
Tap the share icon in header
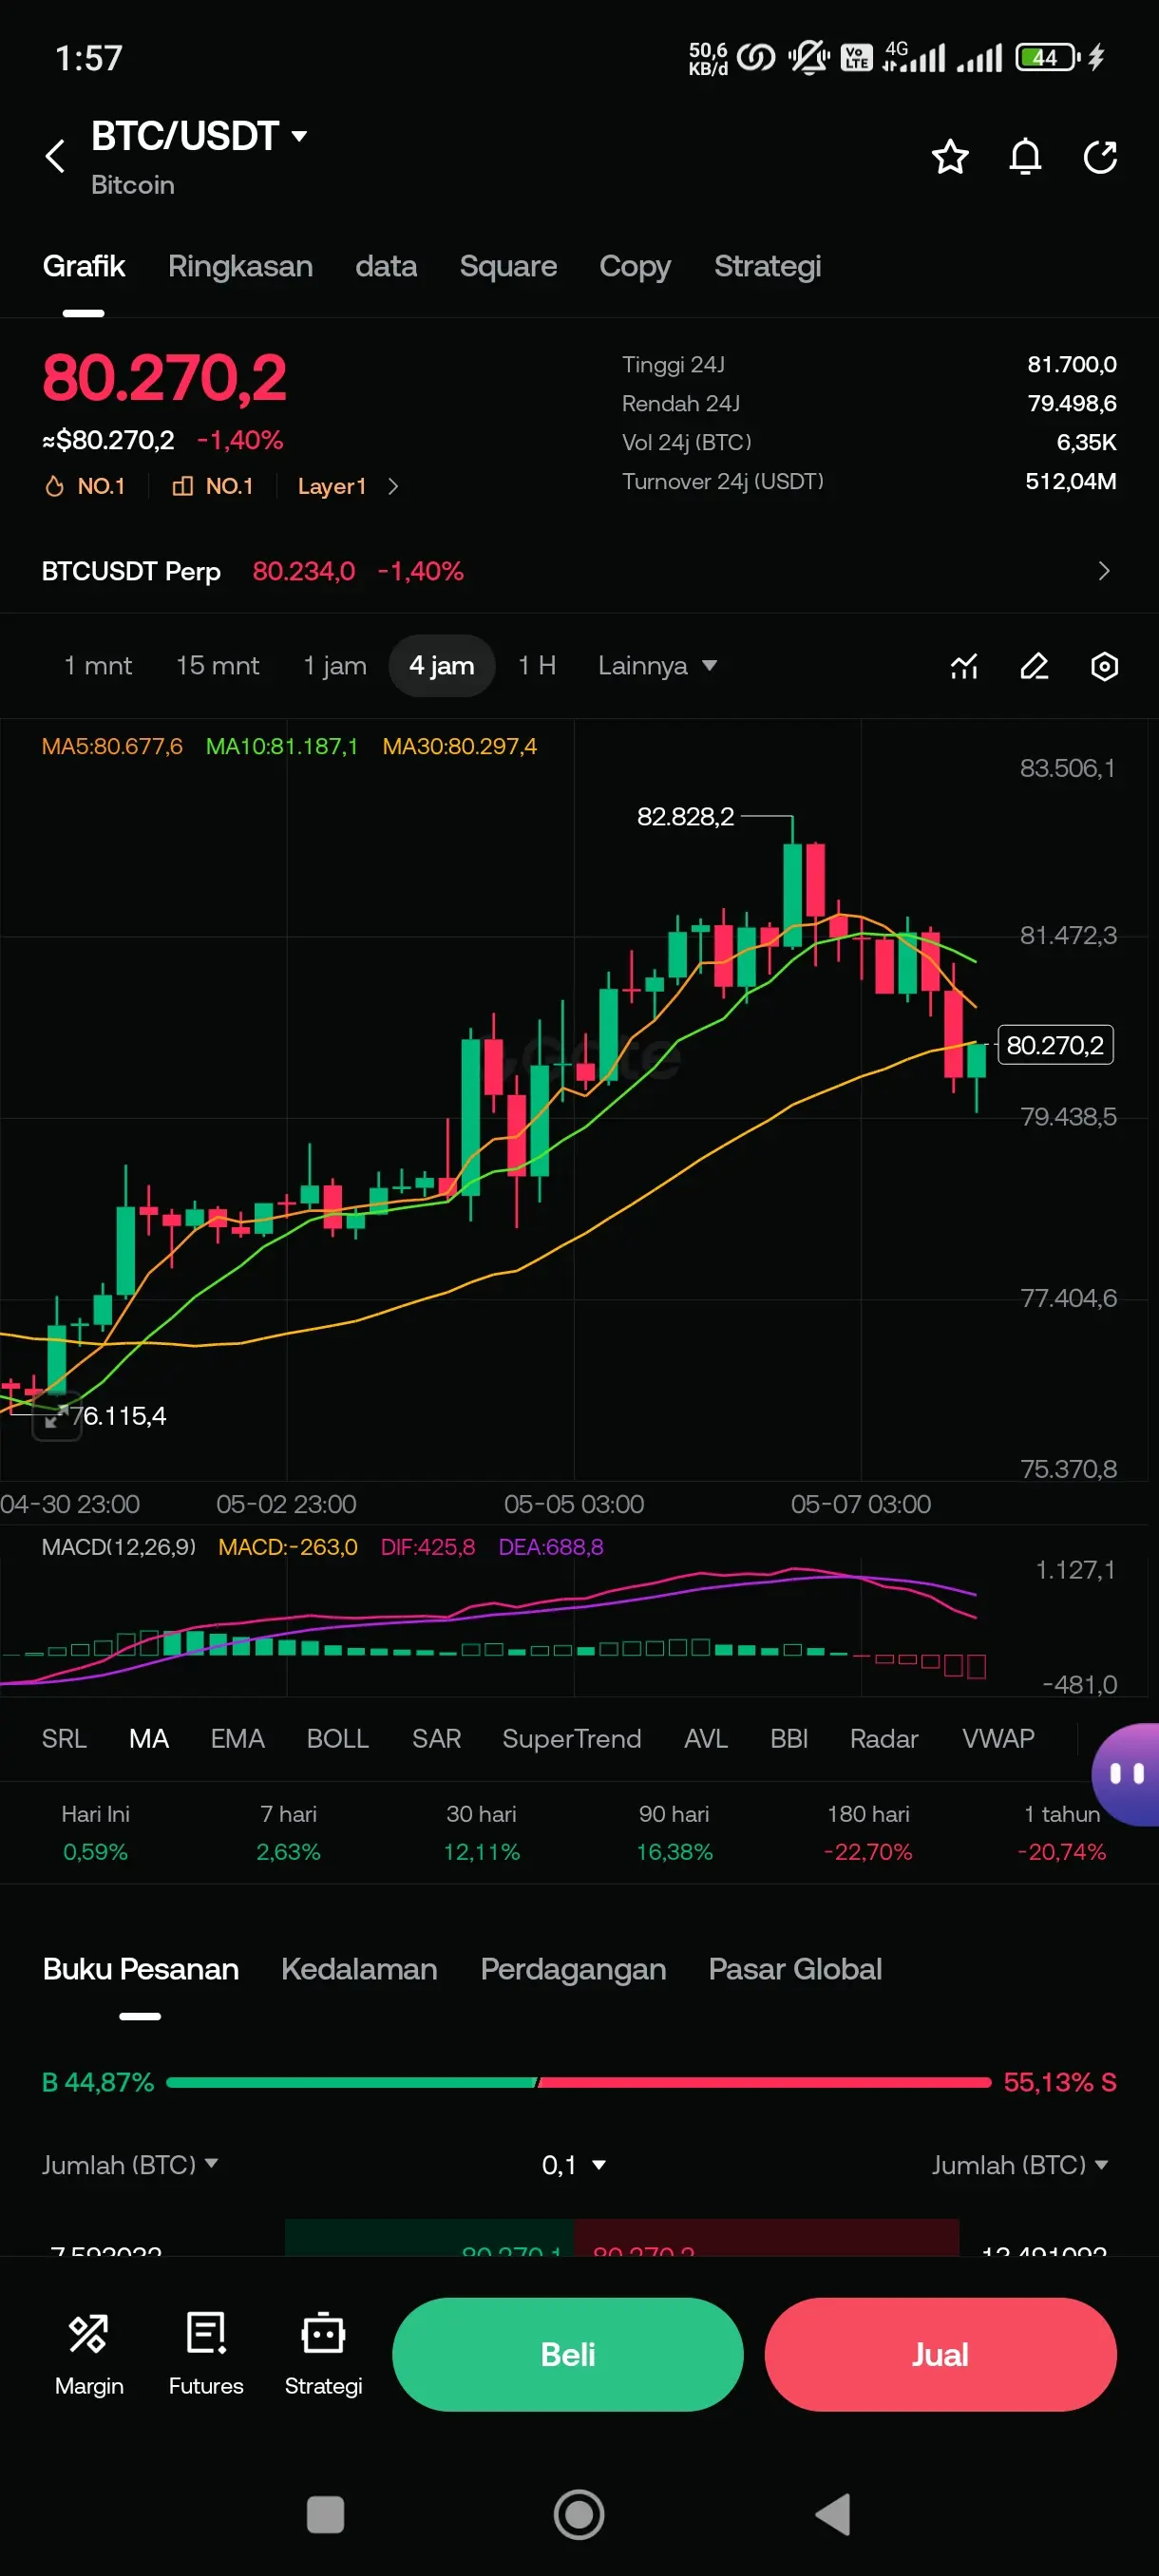[1100, 157]
